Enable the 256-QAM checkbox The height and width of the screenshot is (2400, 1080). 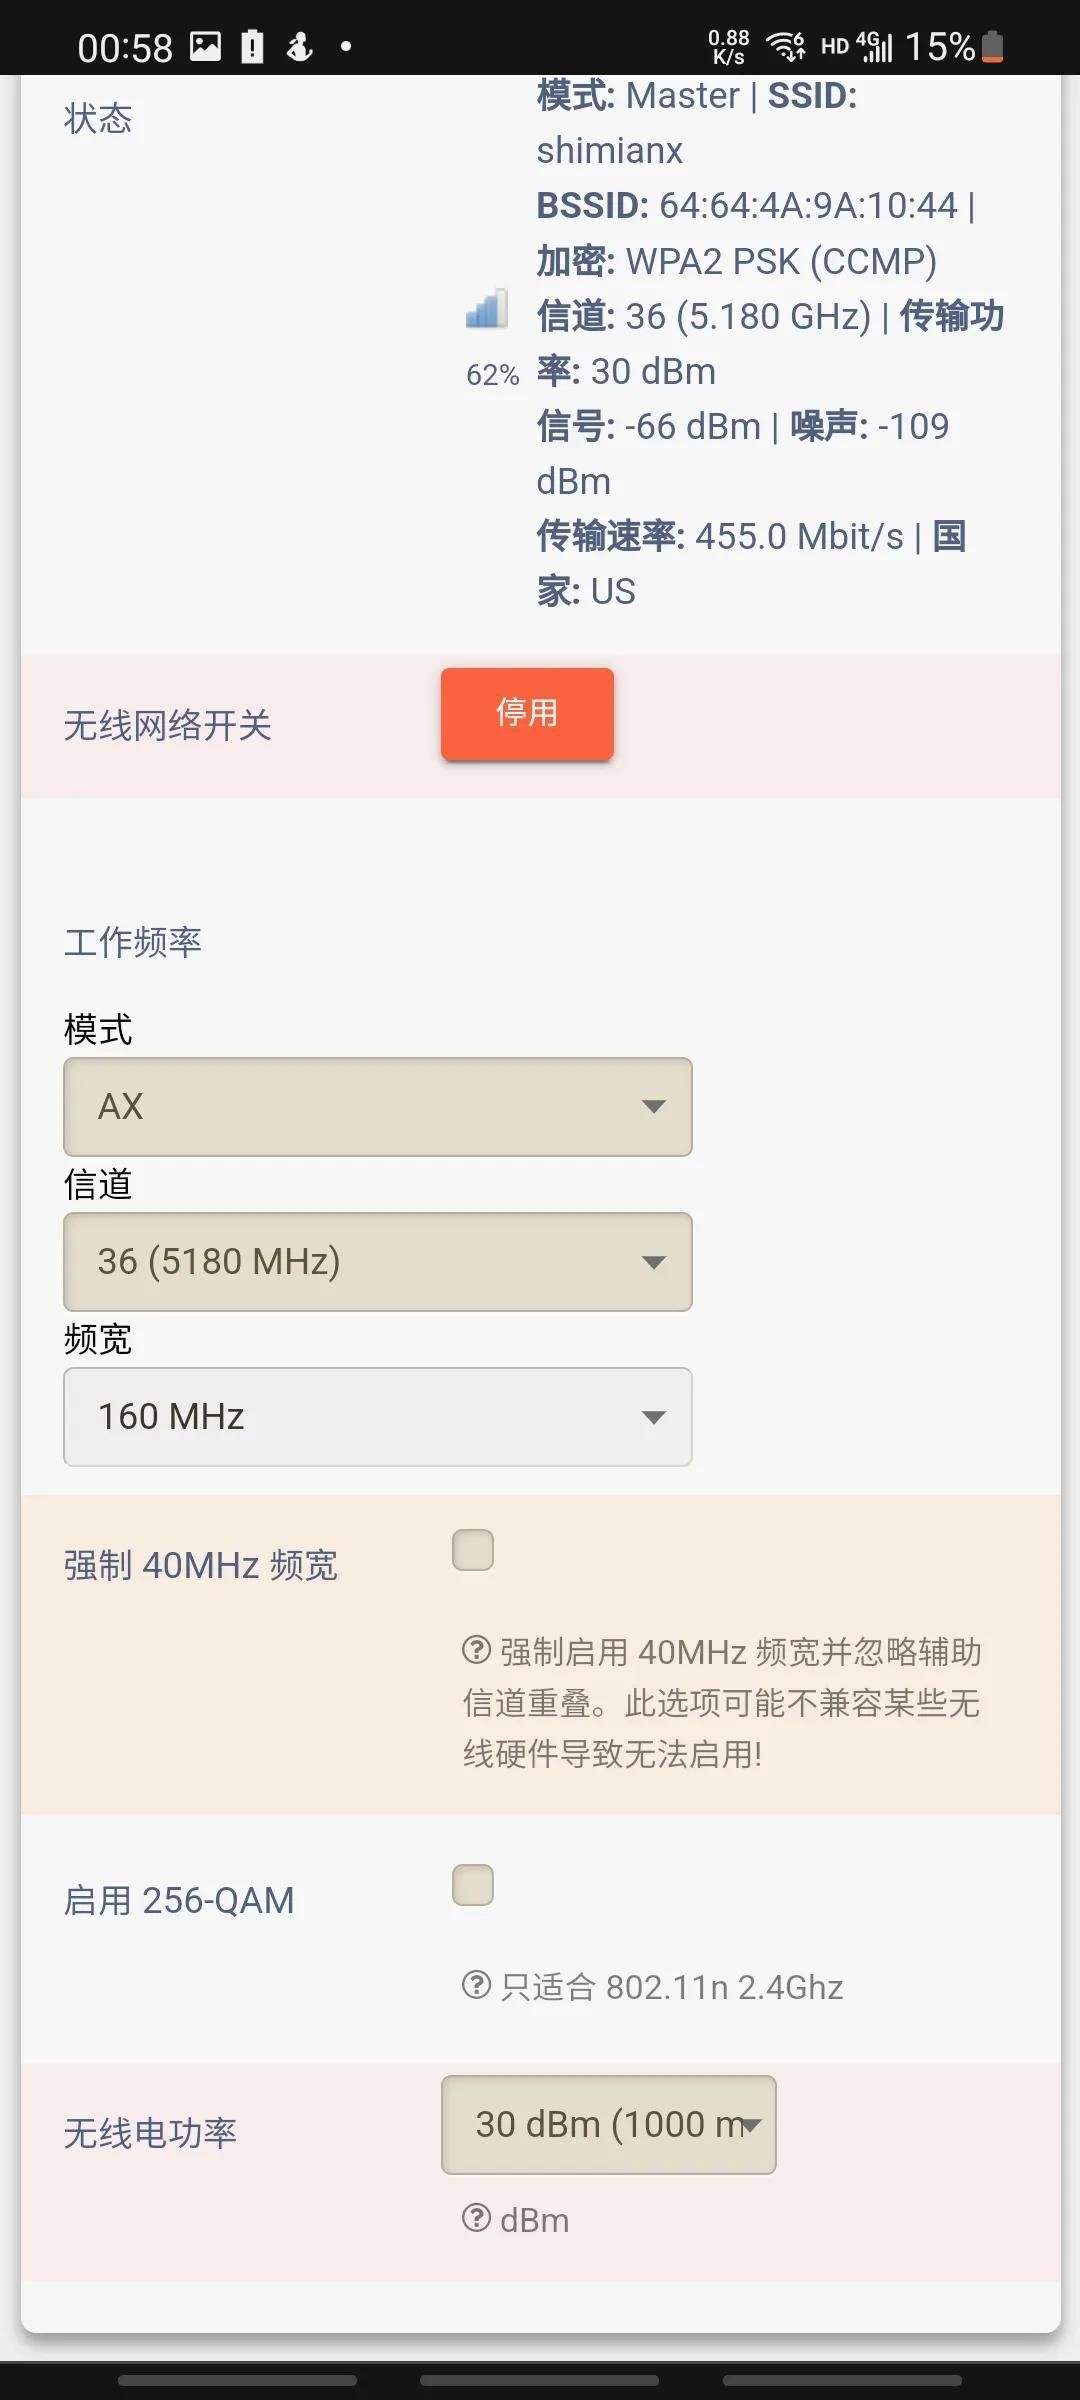pos(473,1885)
